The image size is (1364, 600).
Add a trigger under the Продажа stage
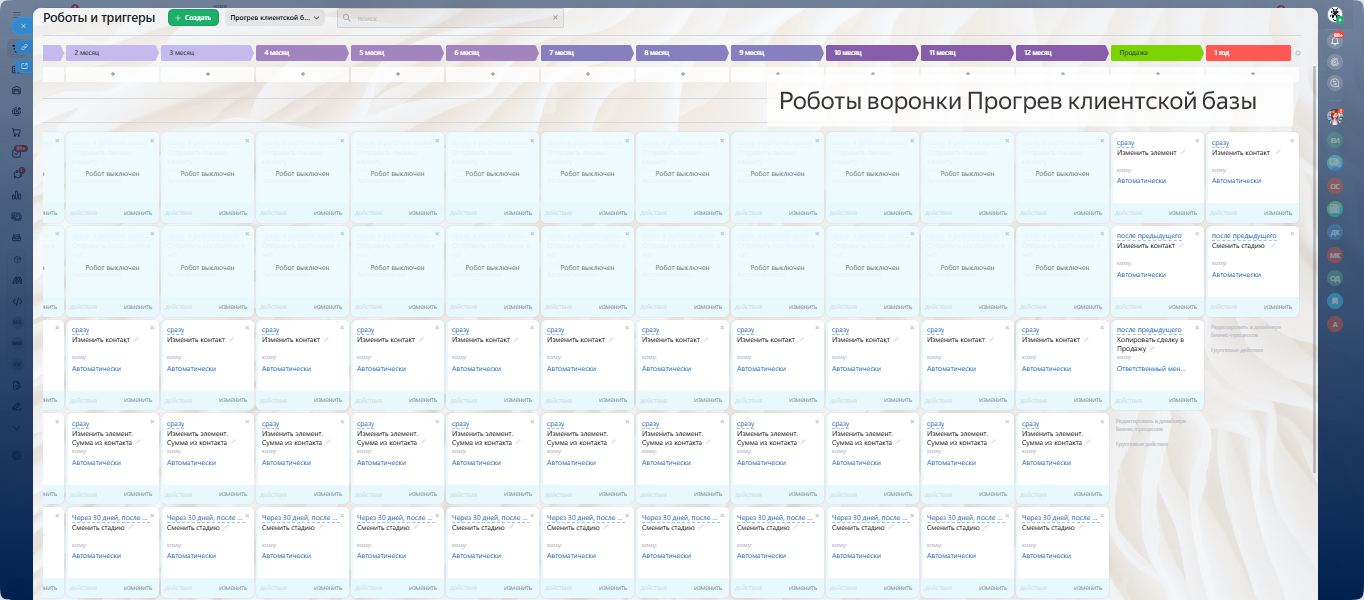pos(1157,73)
